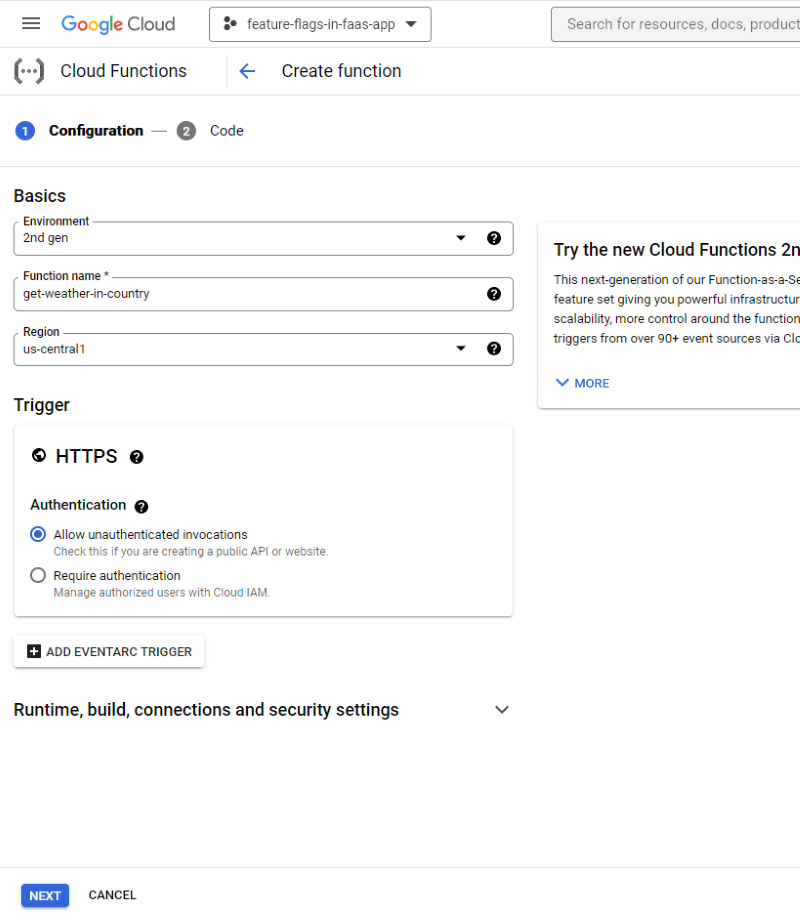The width and height of the screenshot is (800, 919).
Task: Click the MORE link in the 2nd gen panel
Action: [581, 383]
